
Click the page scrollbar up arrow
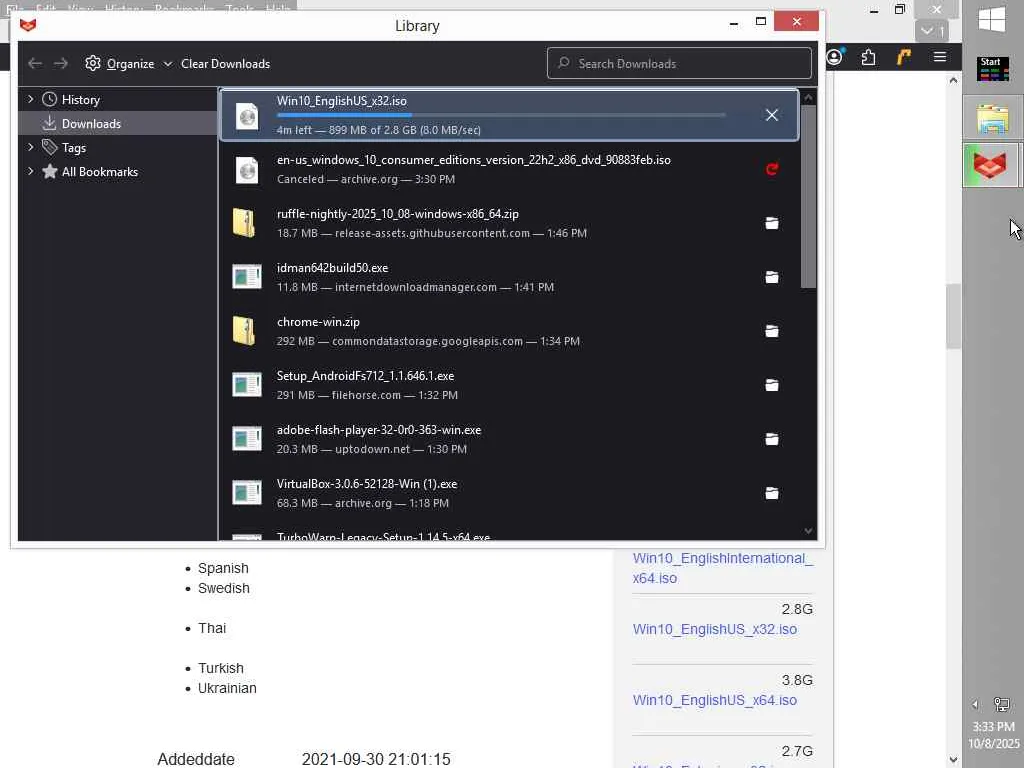[953, 80]
